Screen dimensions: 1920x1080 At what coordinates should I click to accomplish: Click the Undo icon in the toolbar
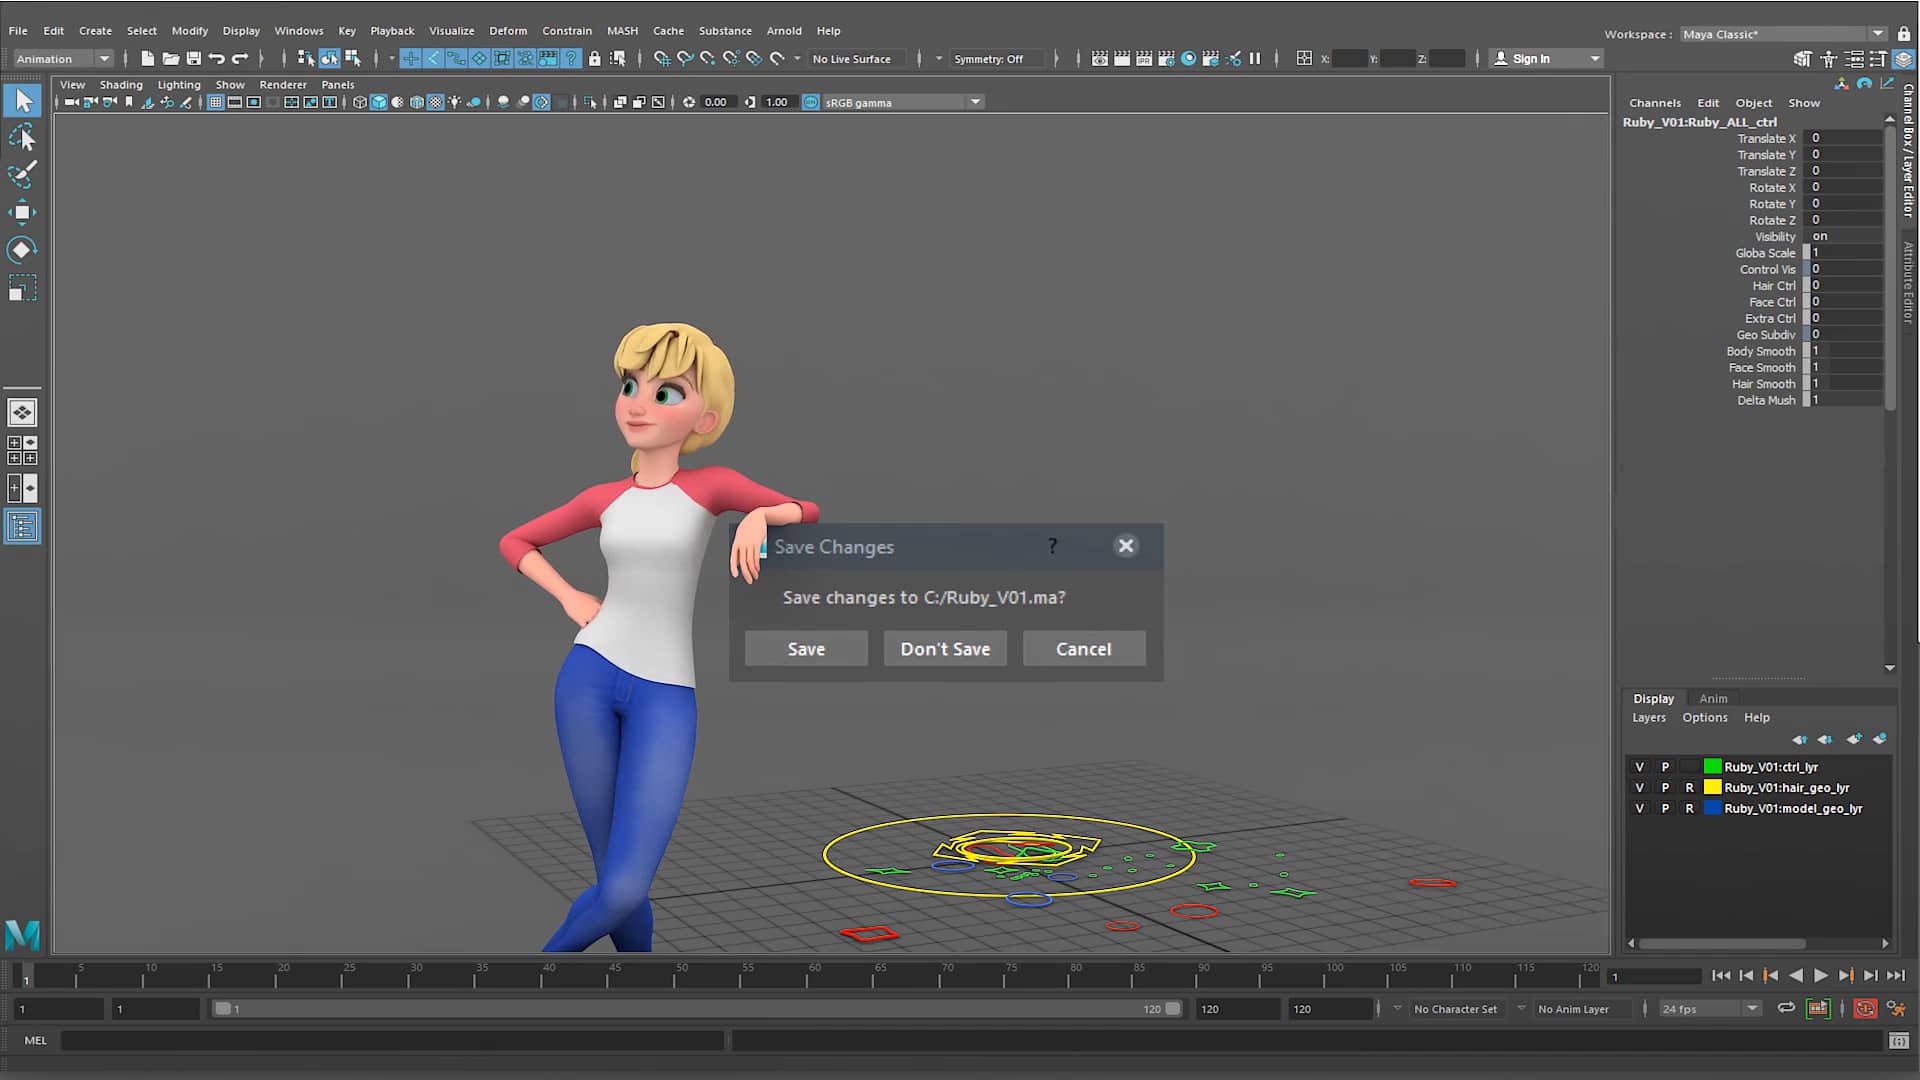217,59
